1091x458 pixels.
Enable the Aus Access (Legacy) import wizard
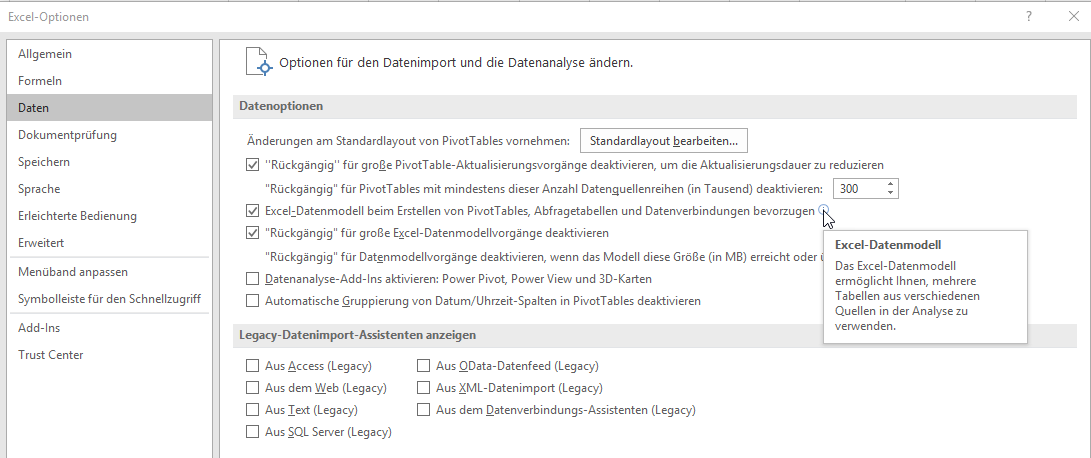252,366
